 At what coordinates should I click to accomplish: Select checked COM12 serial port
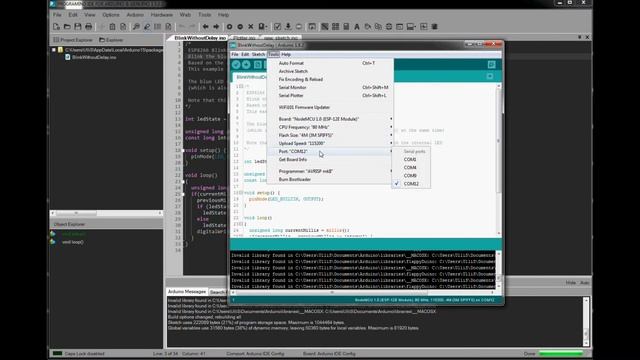(411, 184)
